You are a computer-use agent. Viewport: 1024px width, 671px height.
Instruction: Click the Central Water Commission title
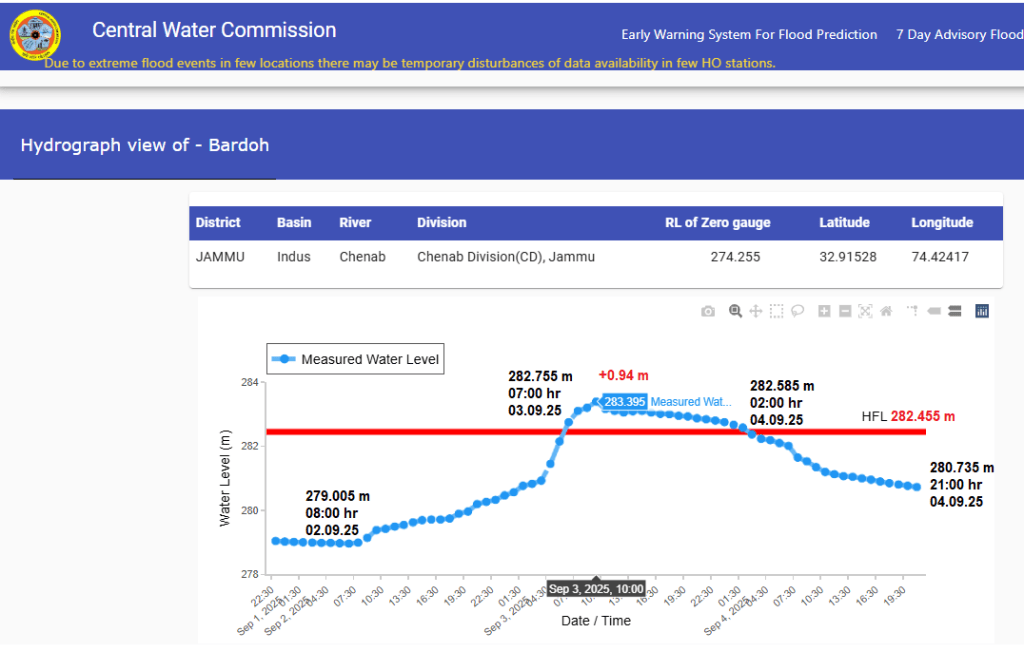click(214, 30)
